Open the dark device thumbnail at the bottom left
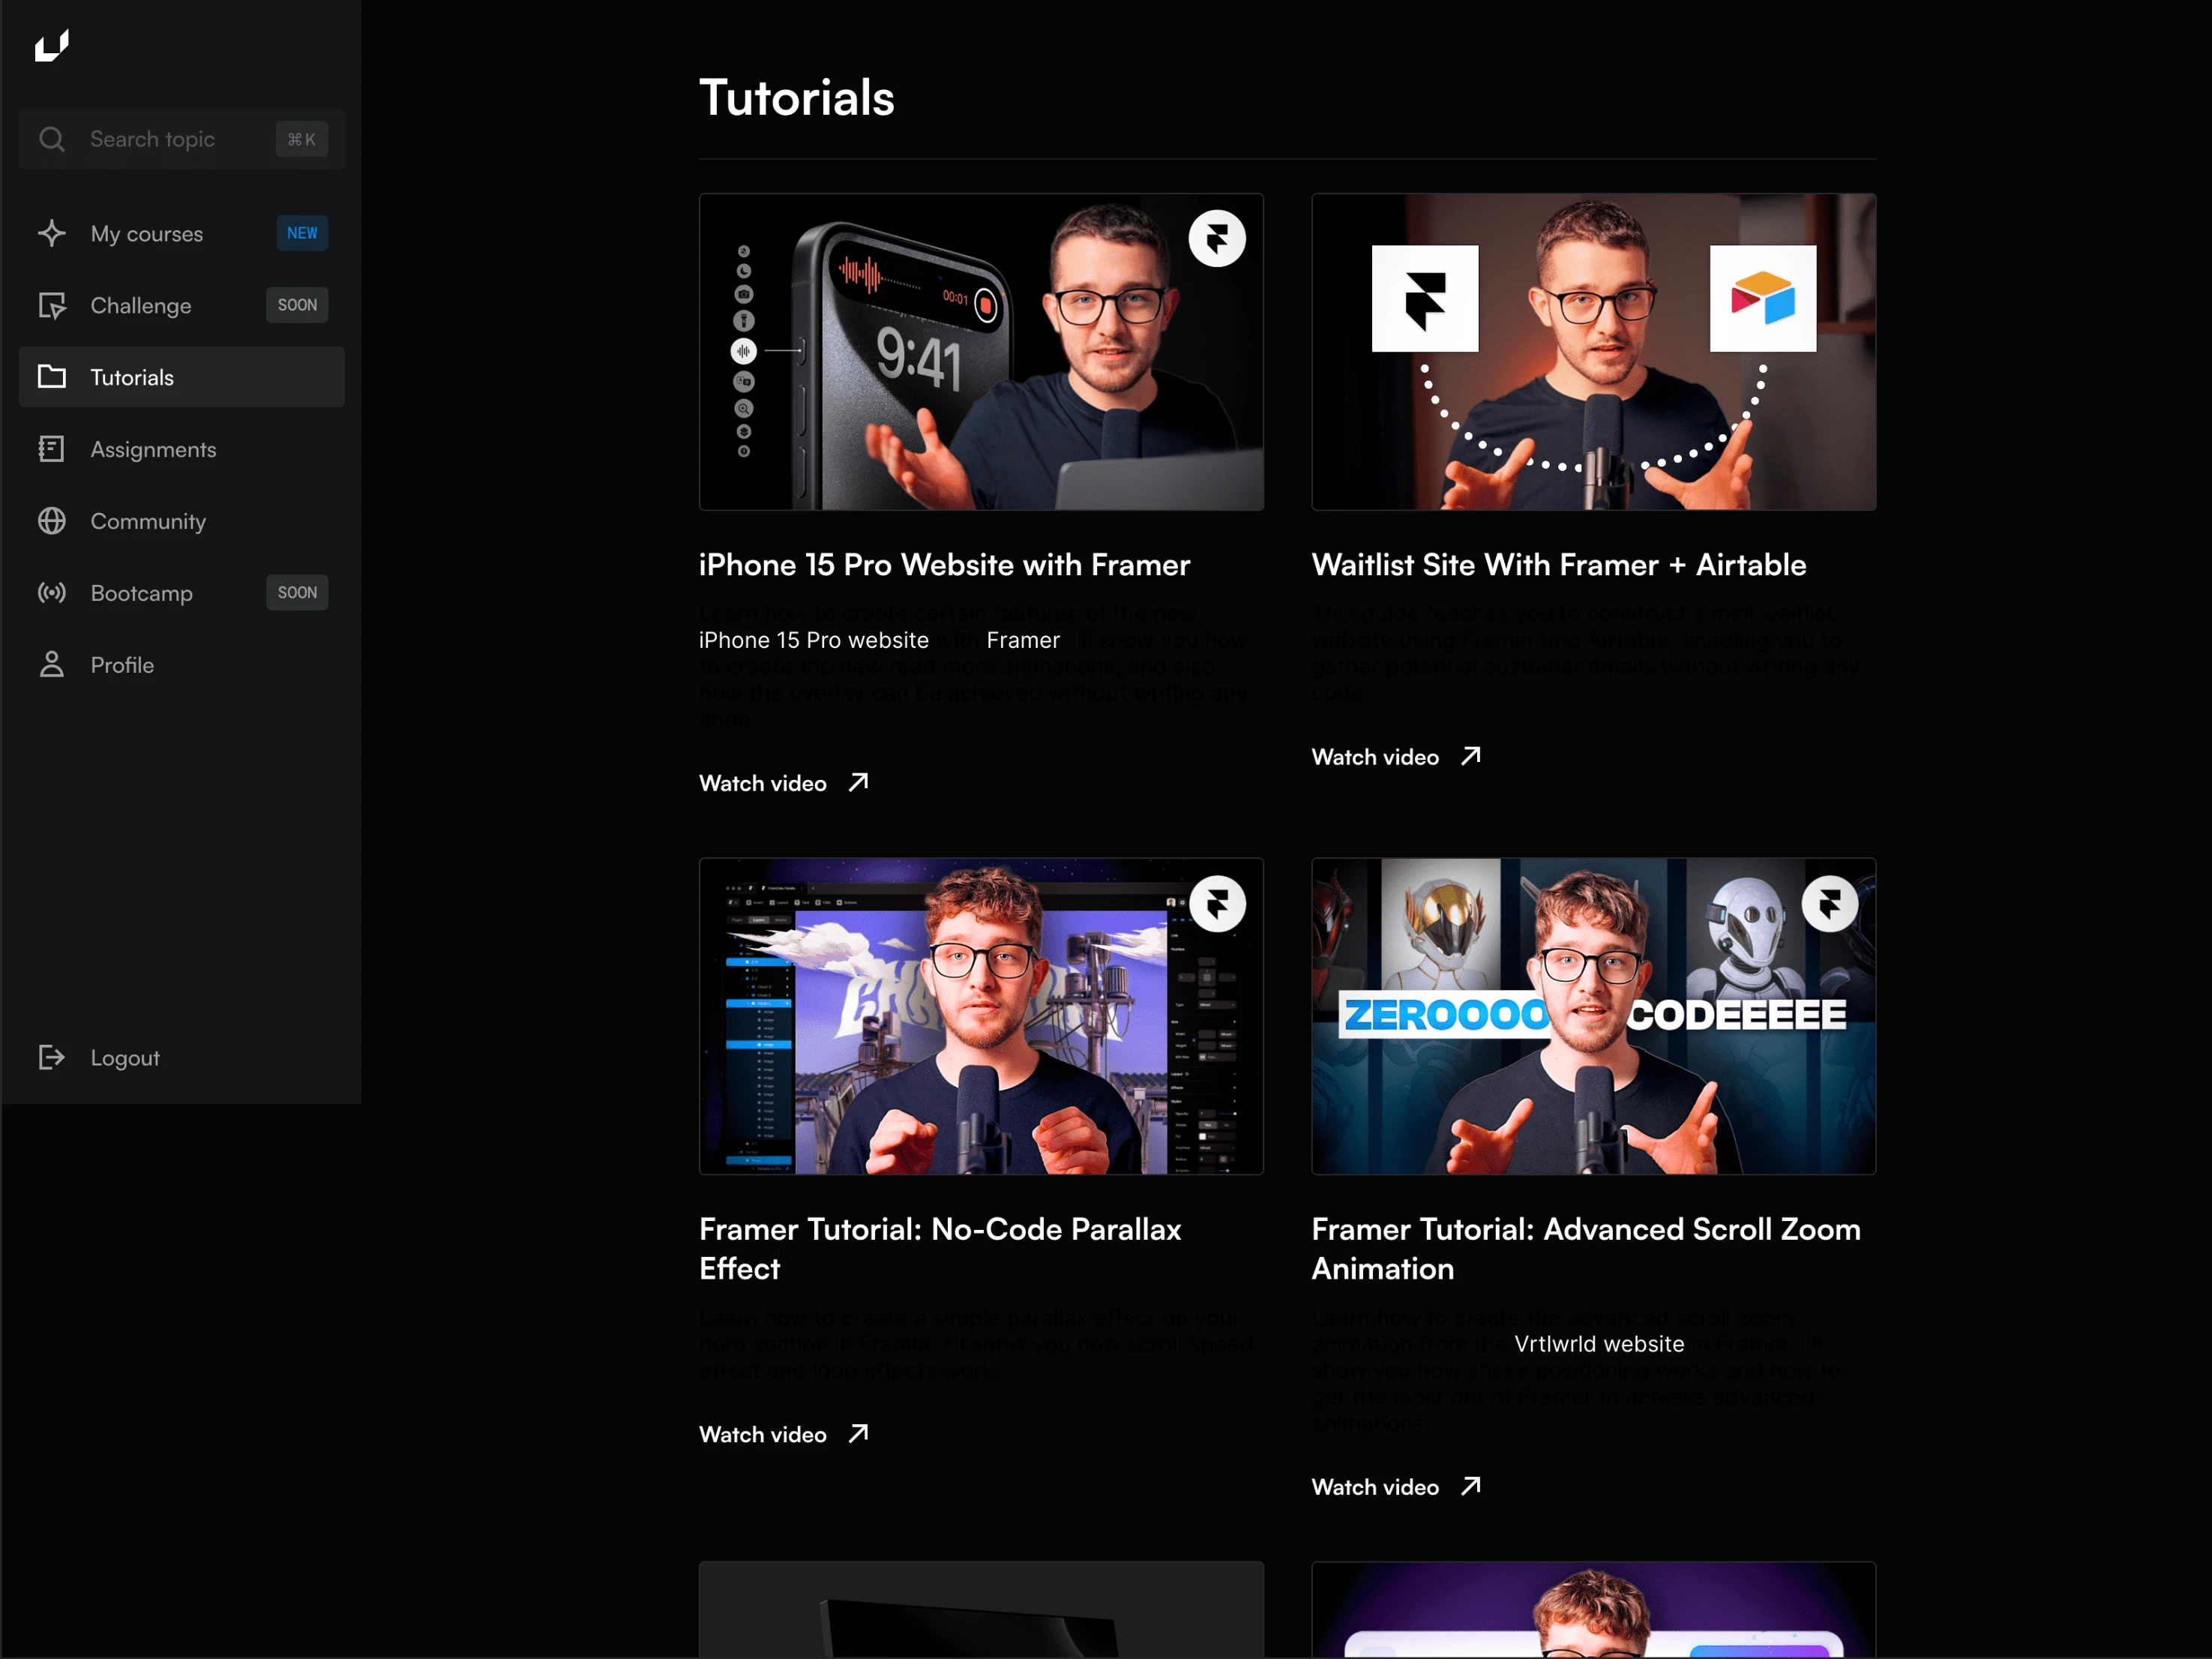The image size is (2212, 1659). click(981, 1610)
